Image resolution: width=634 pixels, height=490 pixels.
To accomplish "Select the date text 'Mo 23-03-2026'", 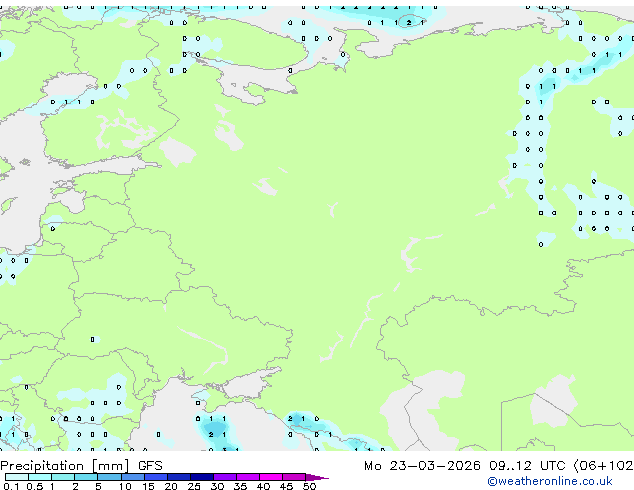I will tap(422, 466).
